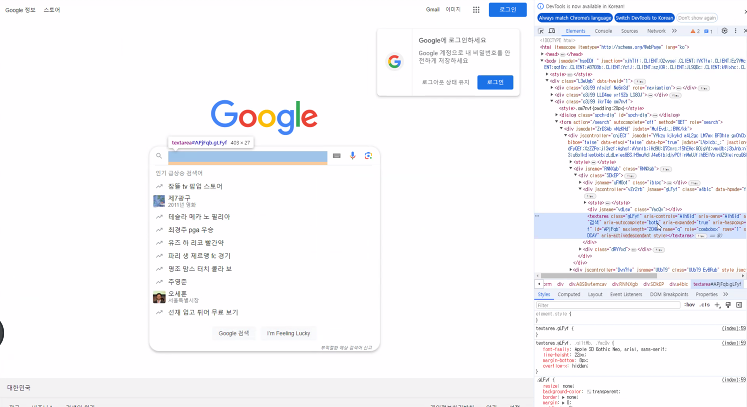Open the DevTools three-dot customize menu
The height and width of the screenshot is (407, 747).
(735, 31)
